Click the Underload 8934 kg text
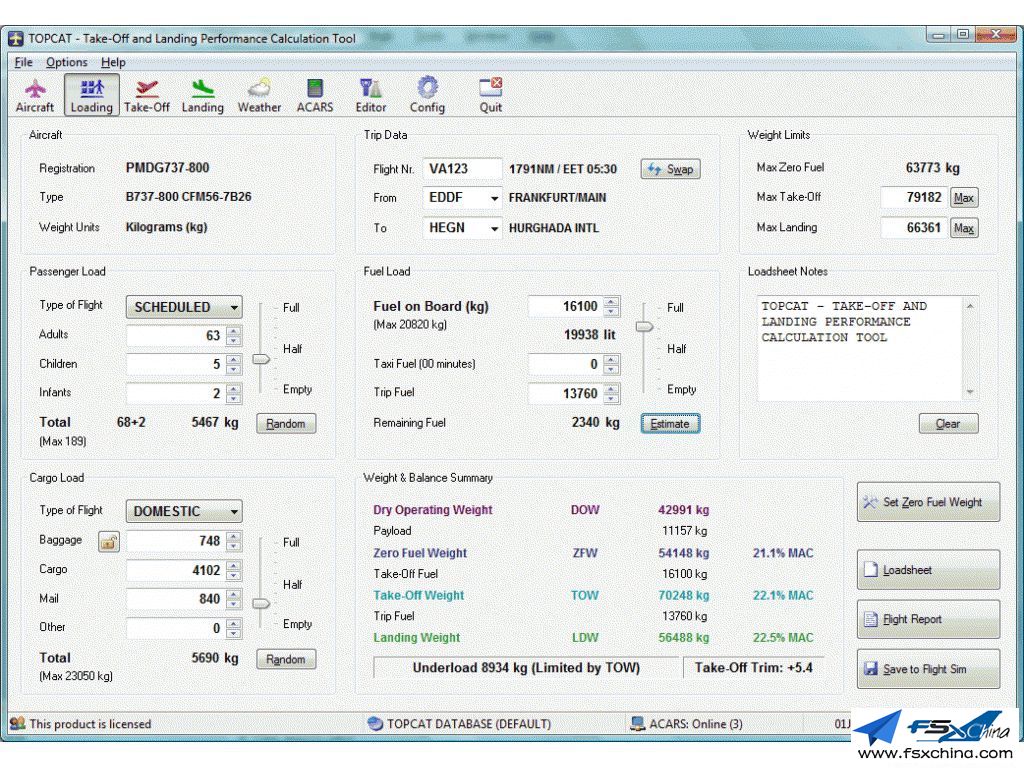Image resolution: width=1024 pixels, height=768 pixels. (x=526, y=667)
